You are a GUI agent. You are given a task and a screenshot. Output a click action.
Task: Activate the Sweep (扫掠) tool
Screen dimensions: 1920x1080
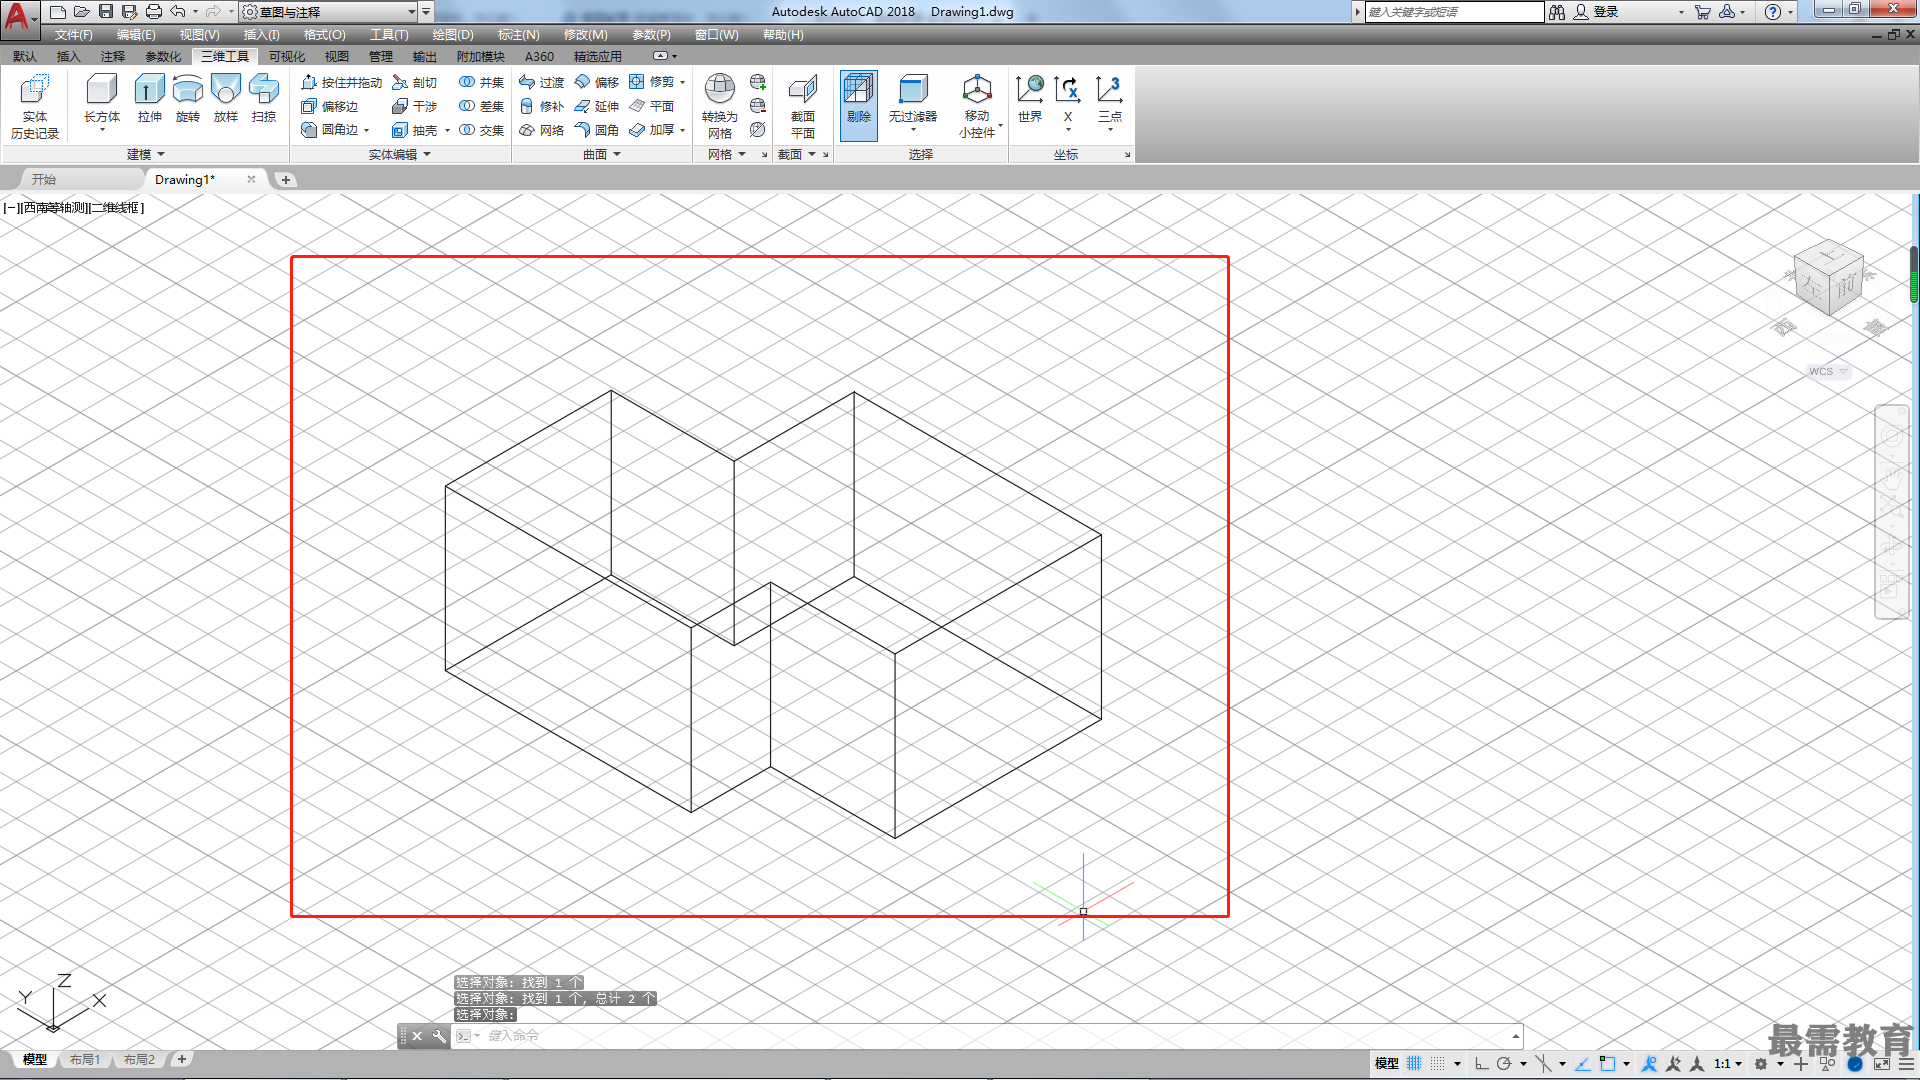(264, 100)
